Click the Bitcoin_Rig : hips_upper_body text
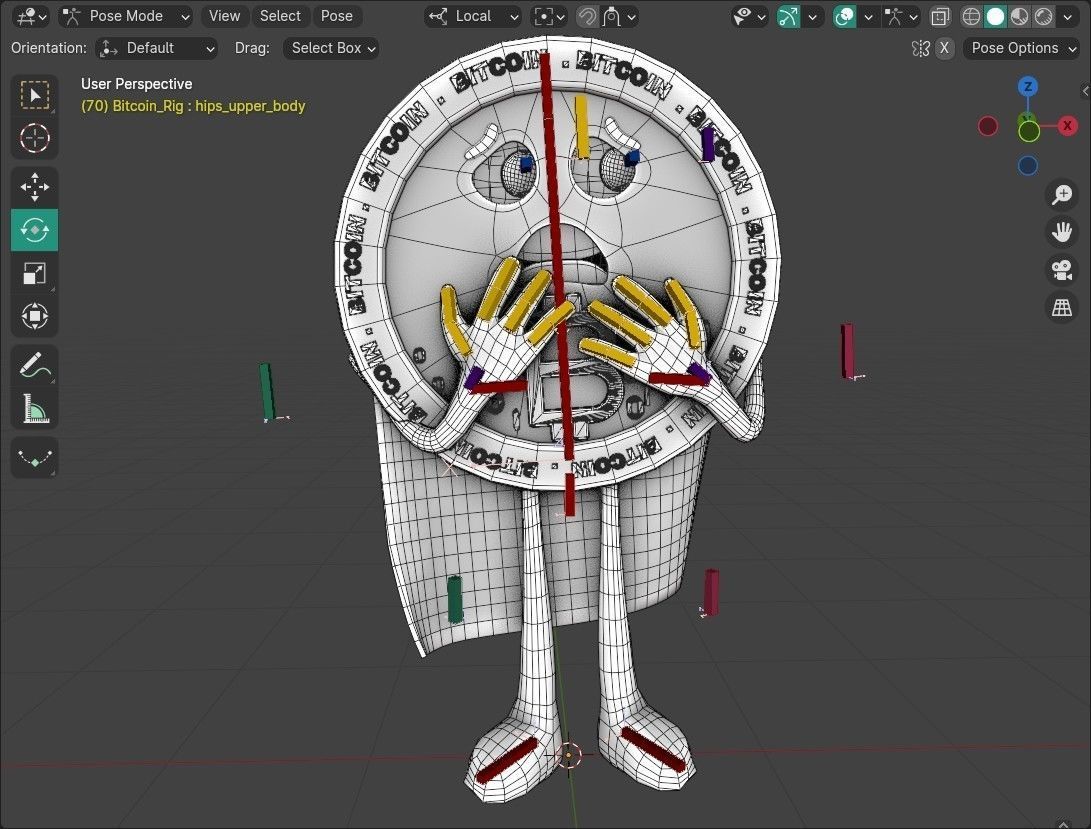This screenshot has width=1091, height=829. point(193,106)
